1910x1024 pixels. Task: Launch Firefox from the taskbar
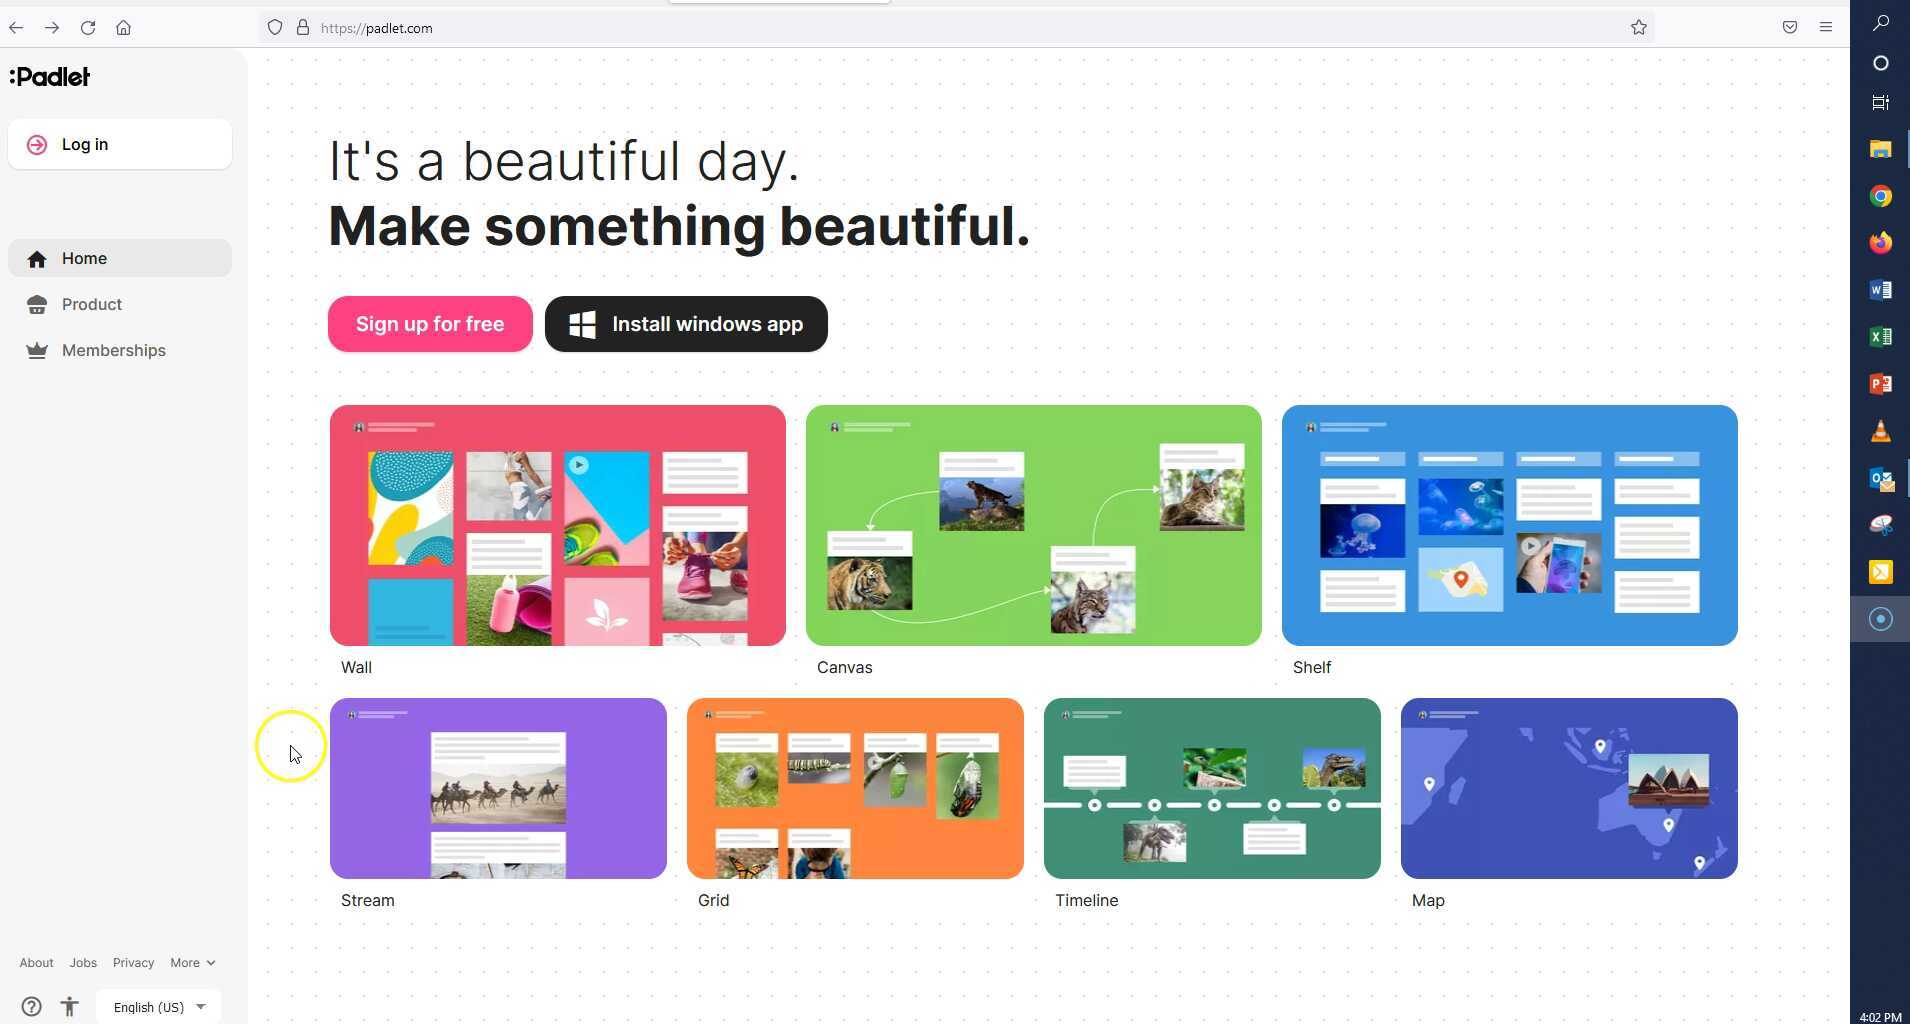(x=1881, y=242)
